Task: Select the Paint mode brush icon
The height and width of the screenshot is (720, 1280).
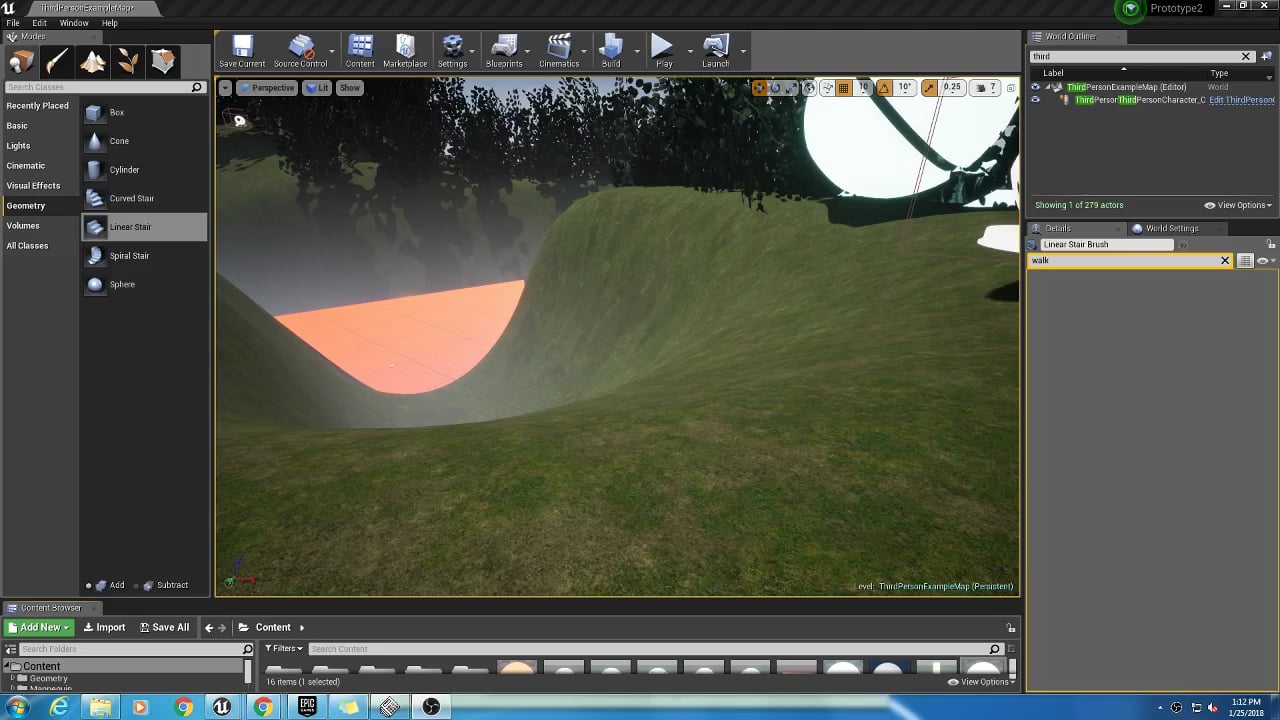Action: [x=57, y=62]
